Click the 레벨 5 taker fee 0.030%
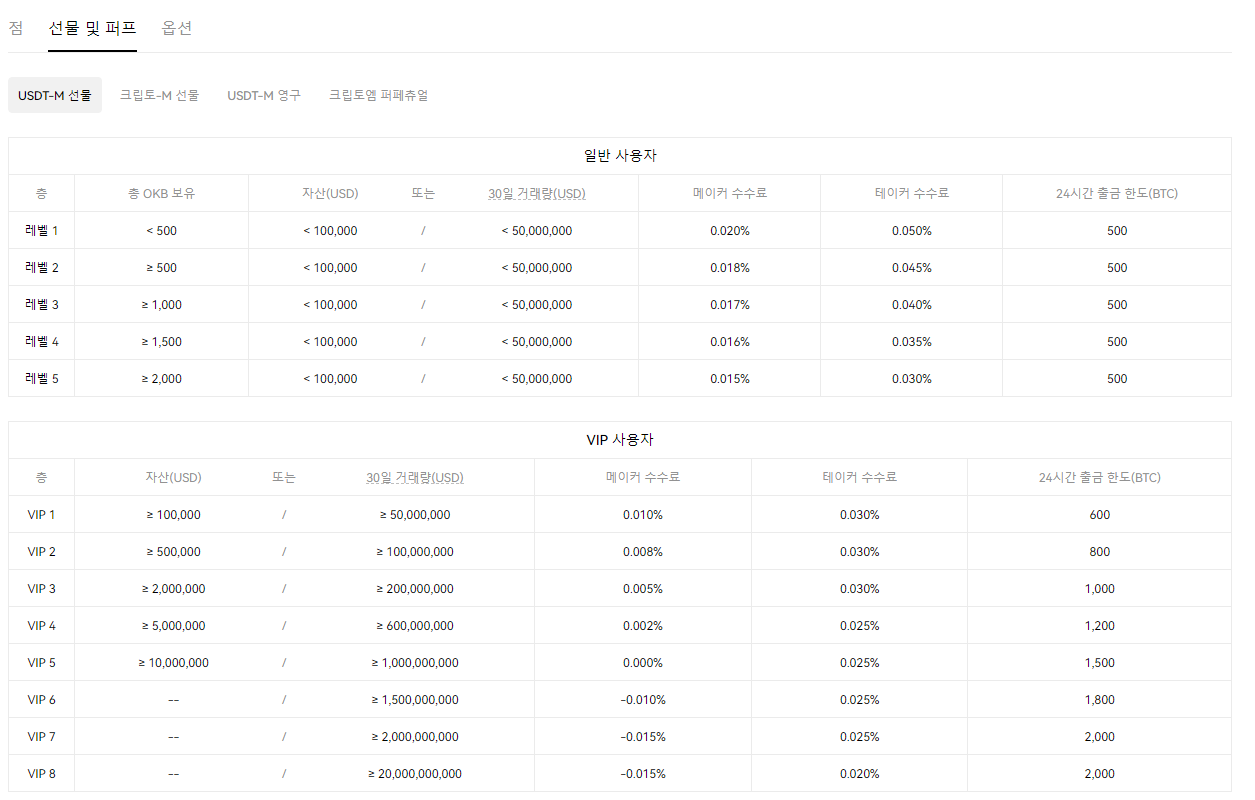1255x800 pixels. (912, 379)
